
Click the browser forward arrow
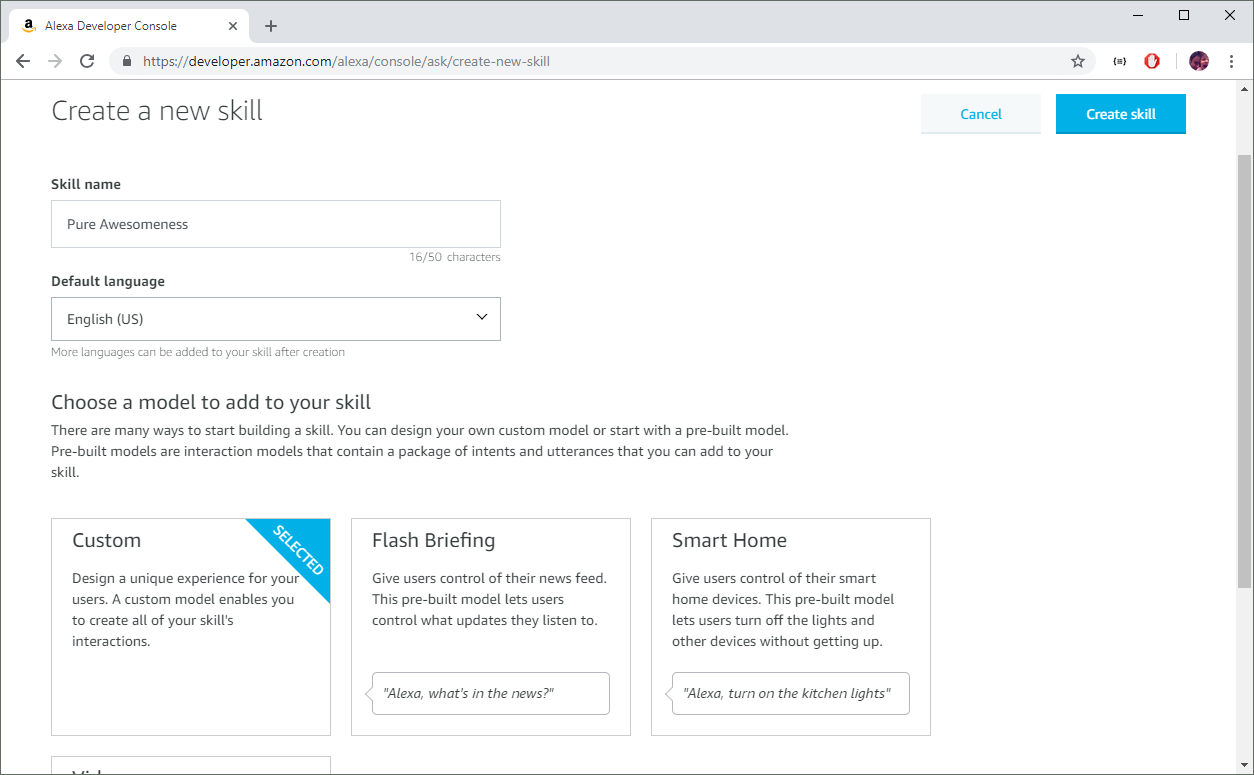click(x=55, y=61)
